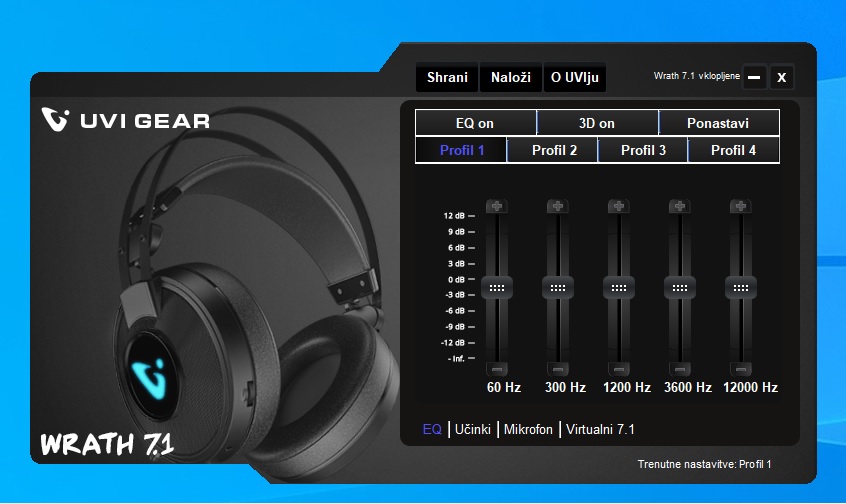Reset settings with Ponastavi button
Viewport: 846px width, 504px height.
(719, 123)
